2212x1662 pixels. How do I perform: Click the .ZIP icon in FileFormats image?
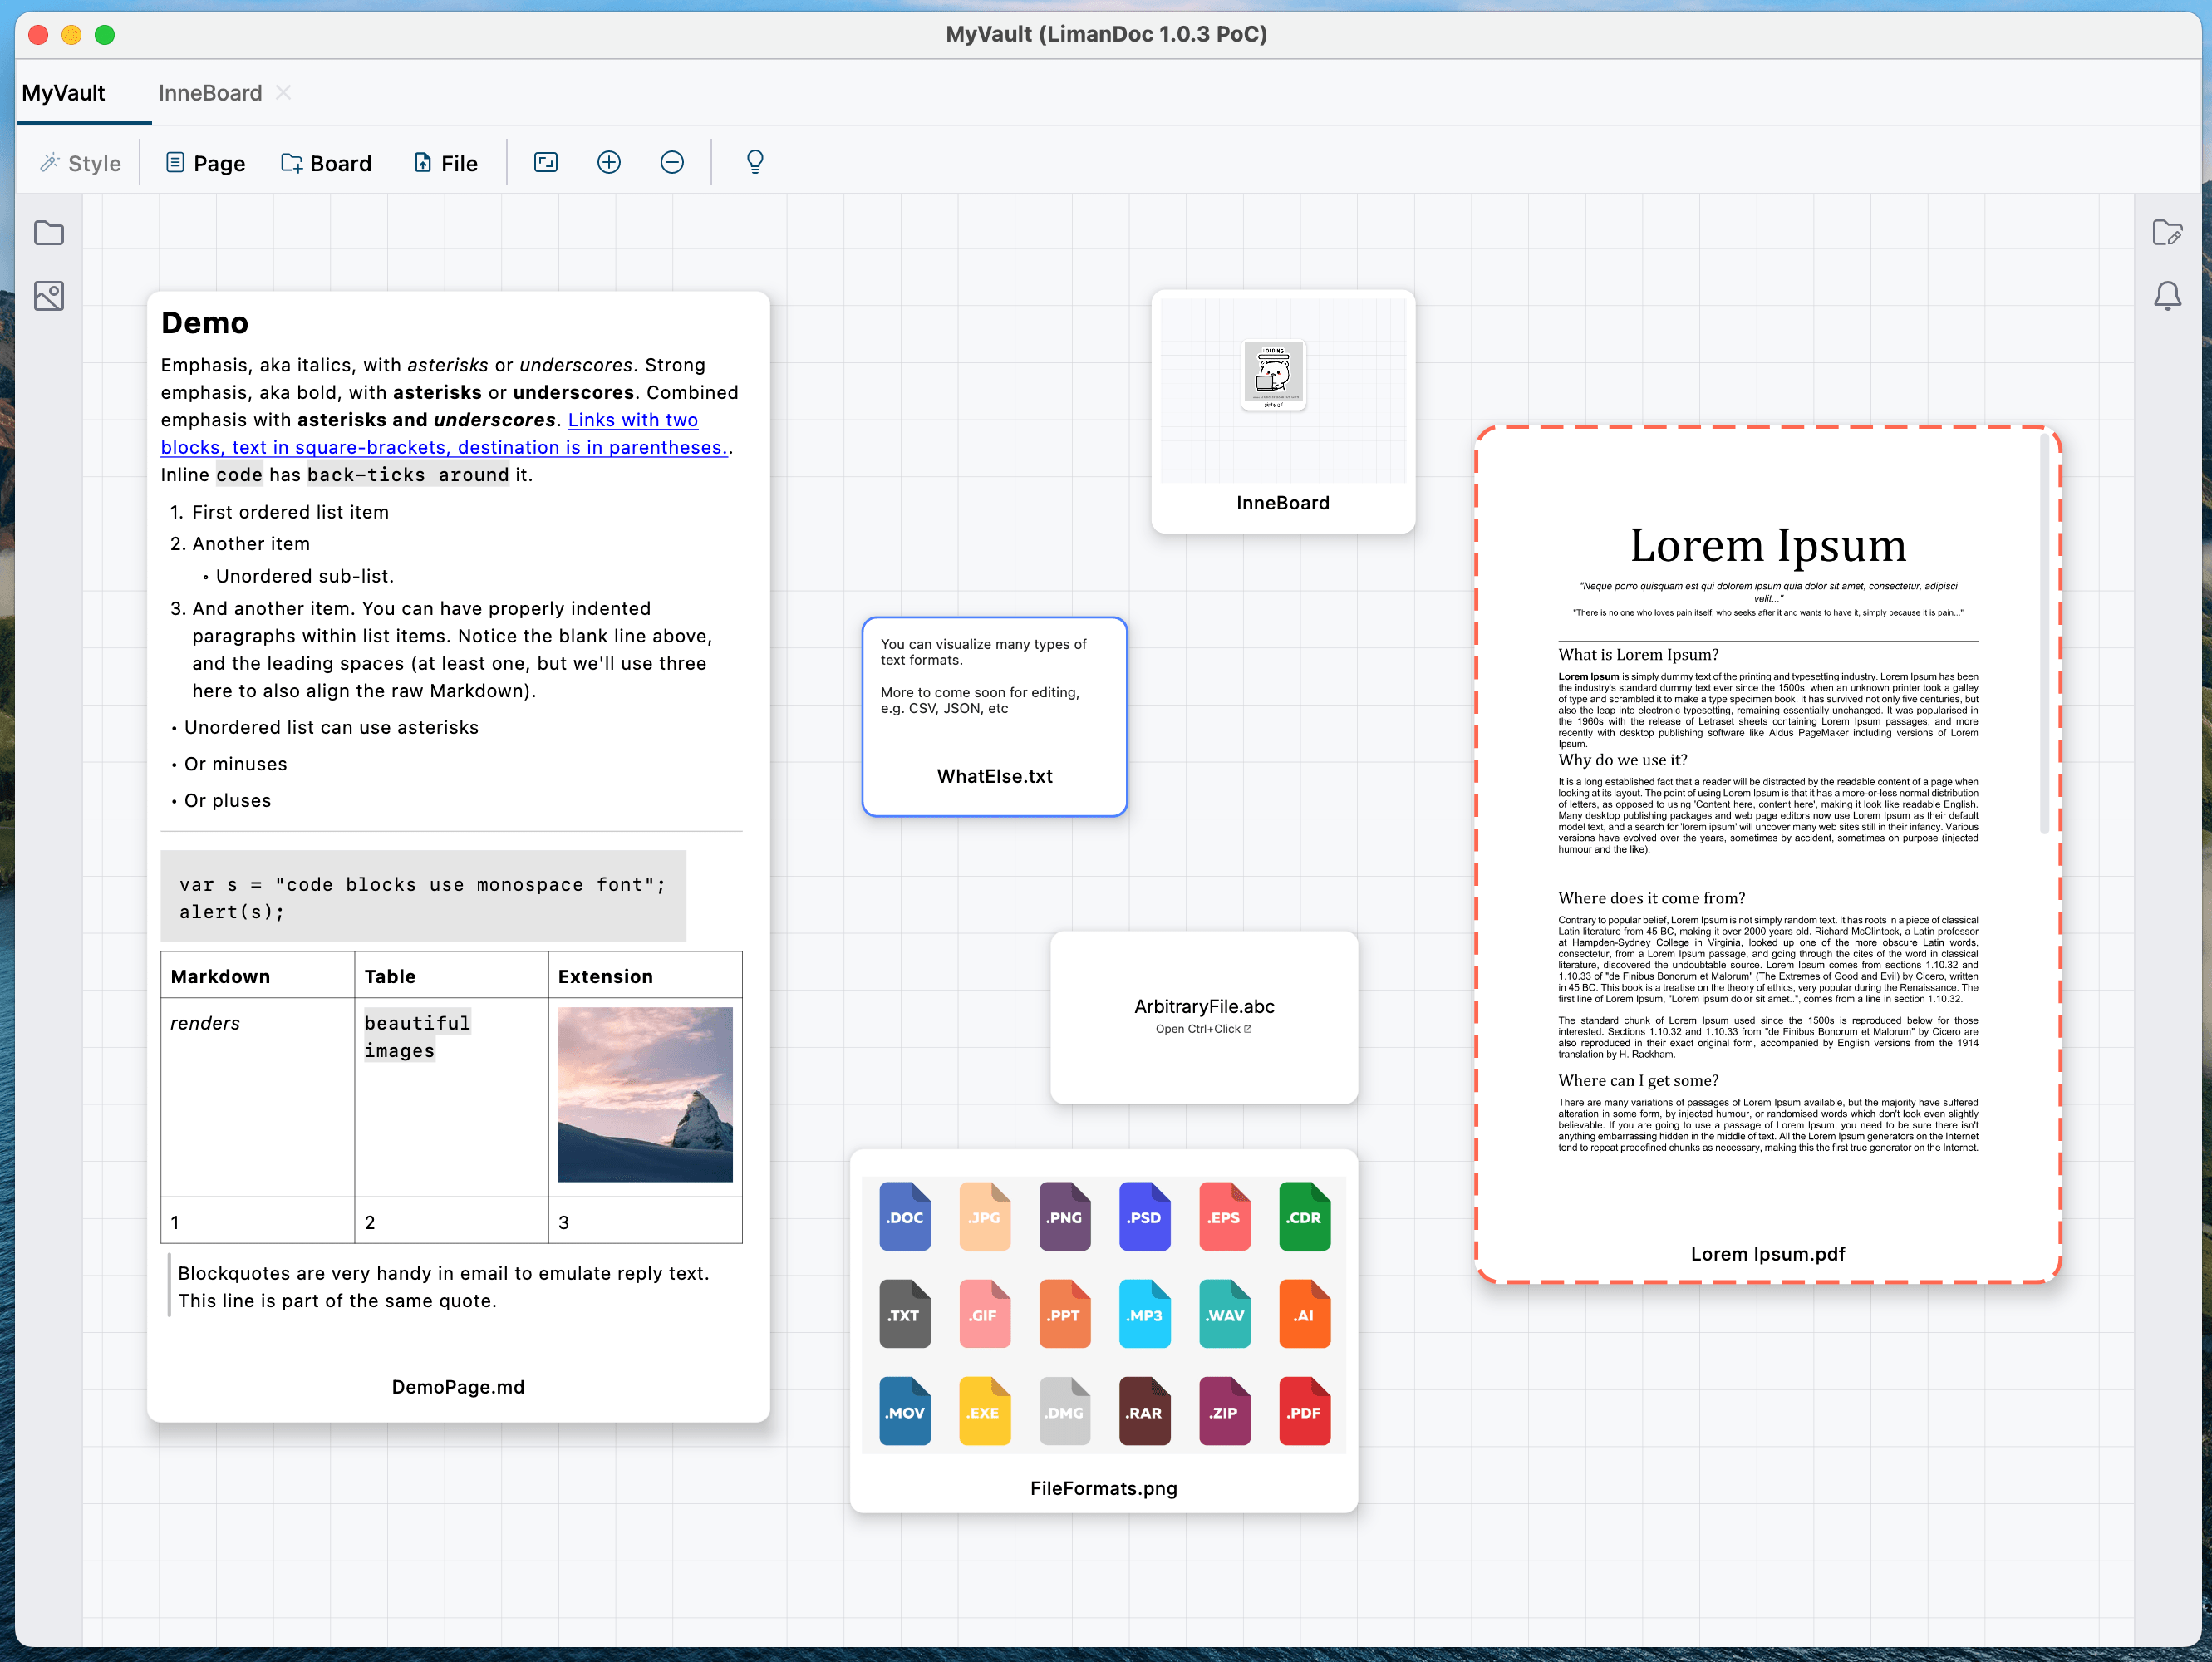(x=1225, y=1411)
